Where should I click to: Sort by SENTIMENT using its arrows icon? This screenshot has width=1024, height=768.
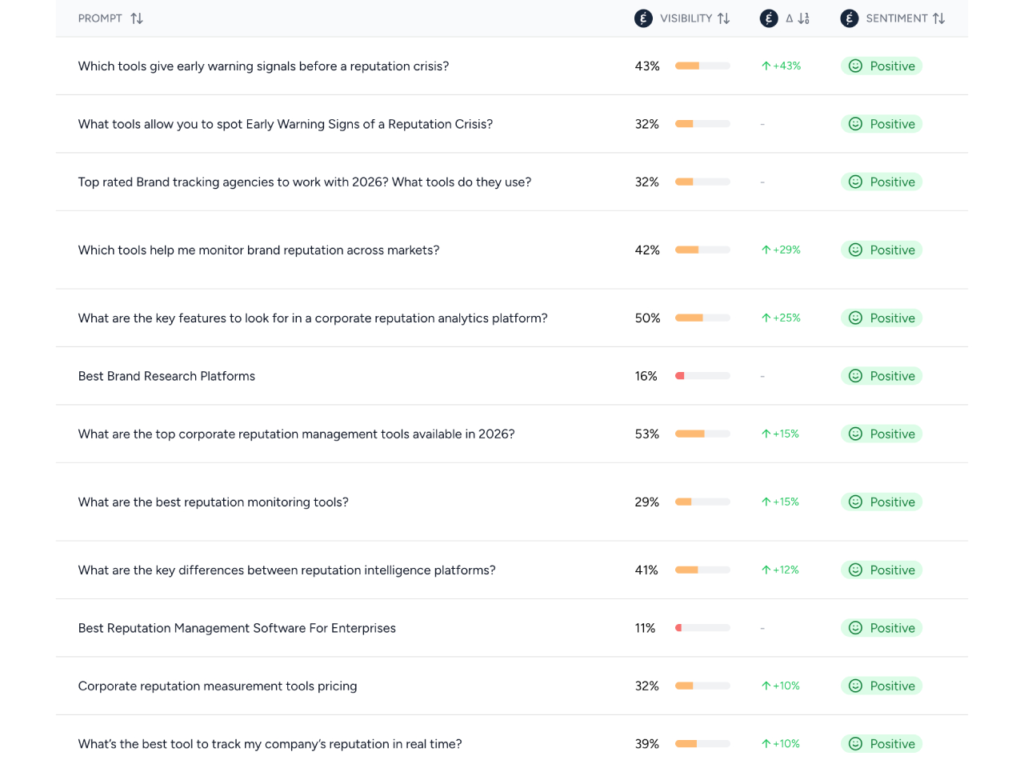click(x=938, y=18)
